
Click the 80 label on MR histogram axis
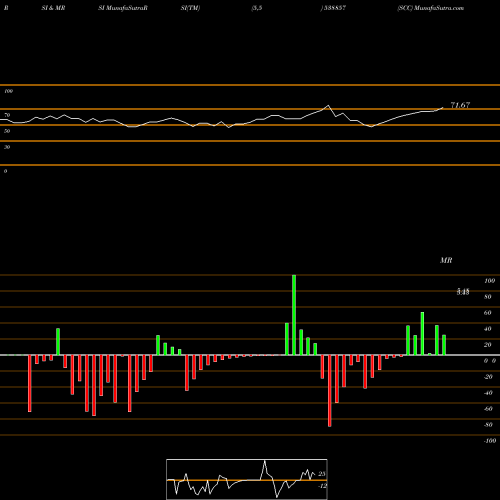click(488, 297)
